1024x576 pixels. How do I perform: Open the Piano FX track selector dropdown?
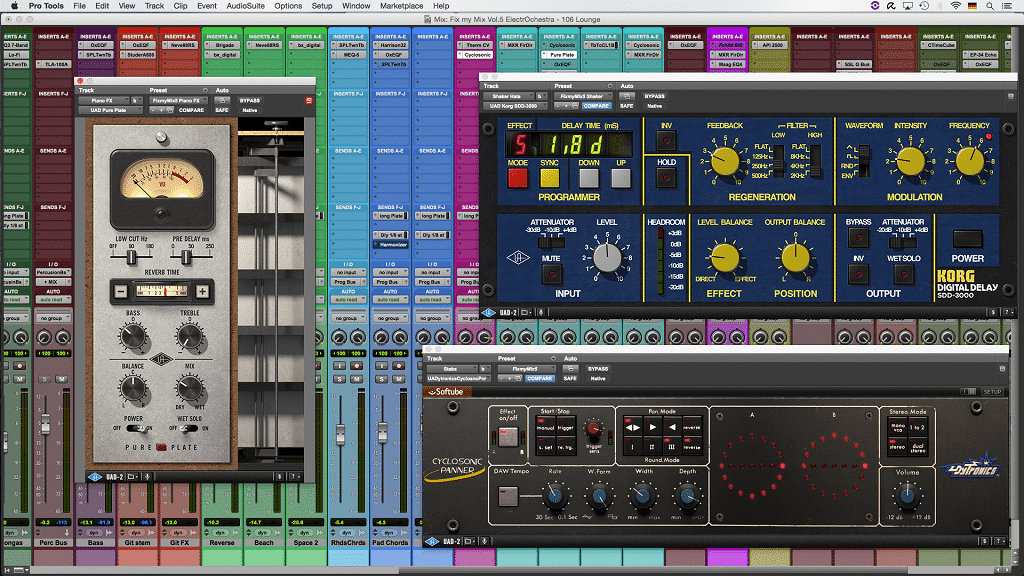pos(104,101)
